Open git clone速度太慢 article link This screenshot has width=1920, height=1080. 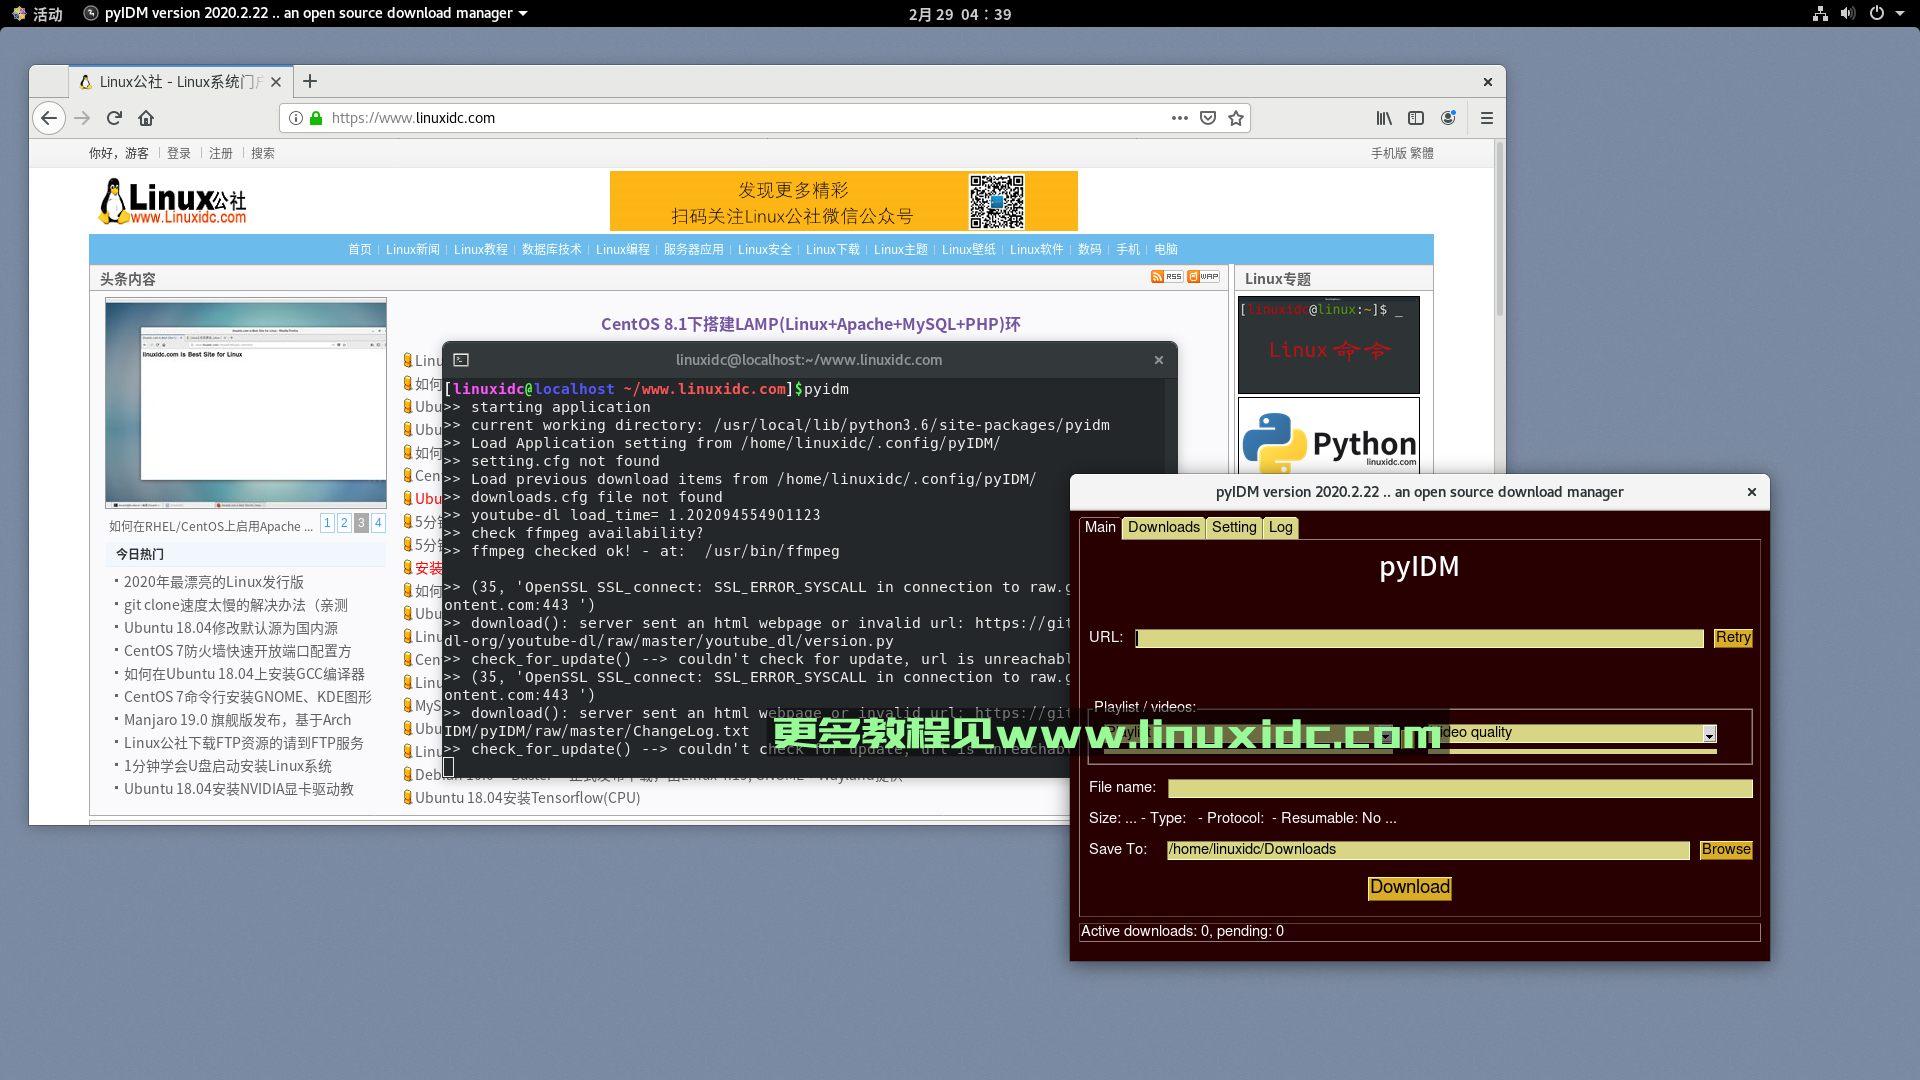pyautogui.click(x=236, y=605)
